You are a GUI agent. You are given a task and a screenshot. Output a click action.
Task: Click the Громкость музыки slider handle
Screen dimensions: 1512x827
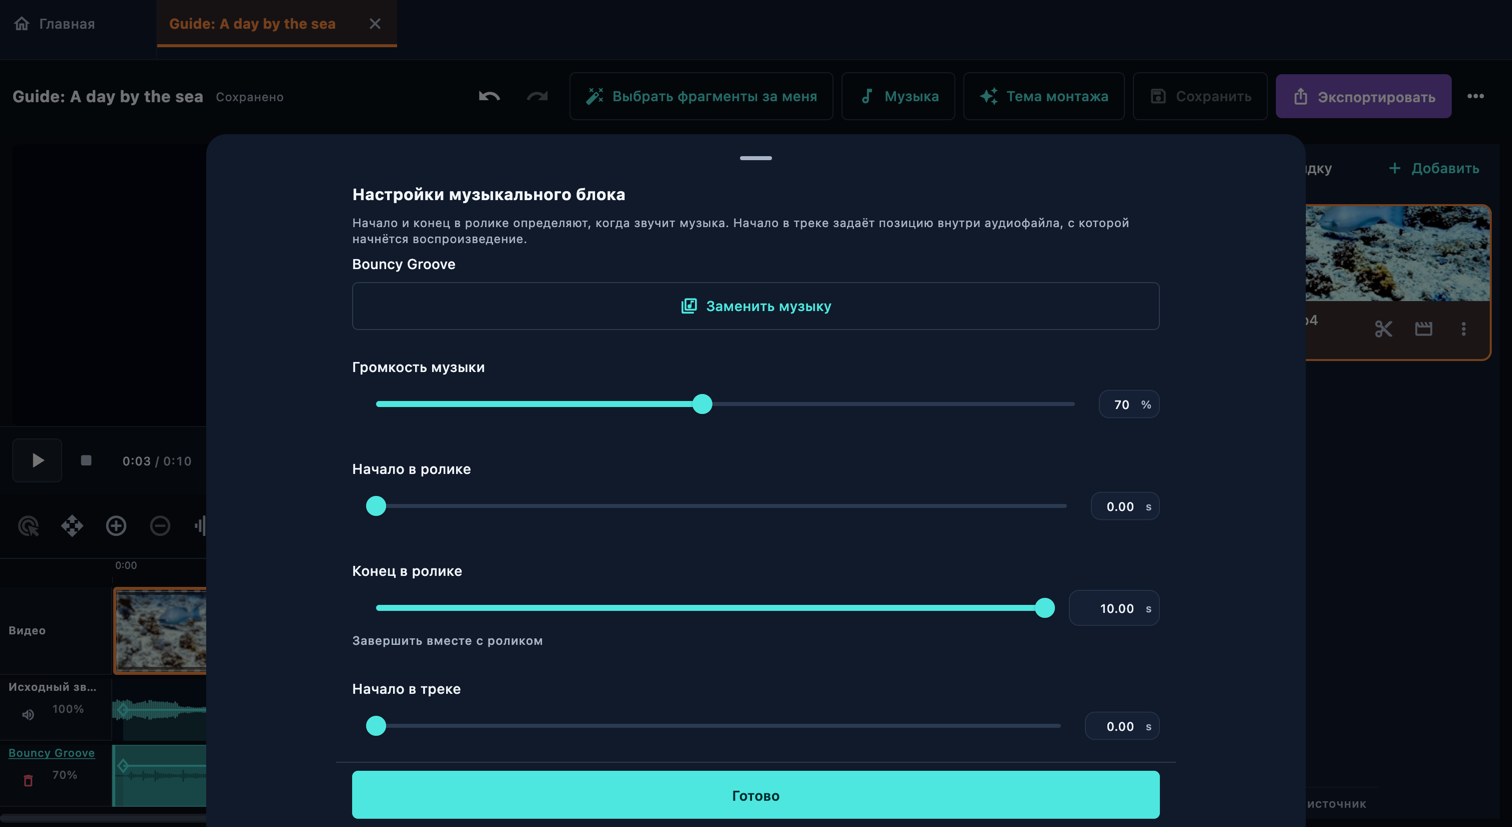(x=702, y=404)
